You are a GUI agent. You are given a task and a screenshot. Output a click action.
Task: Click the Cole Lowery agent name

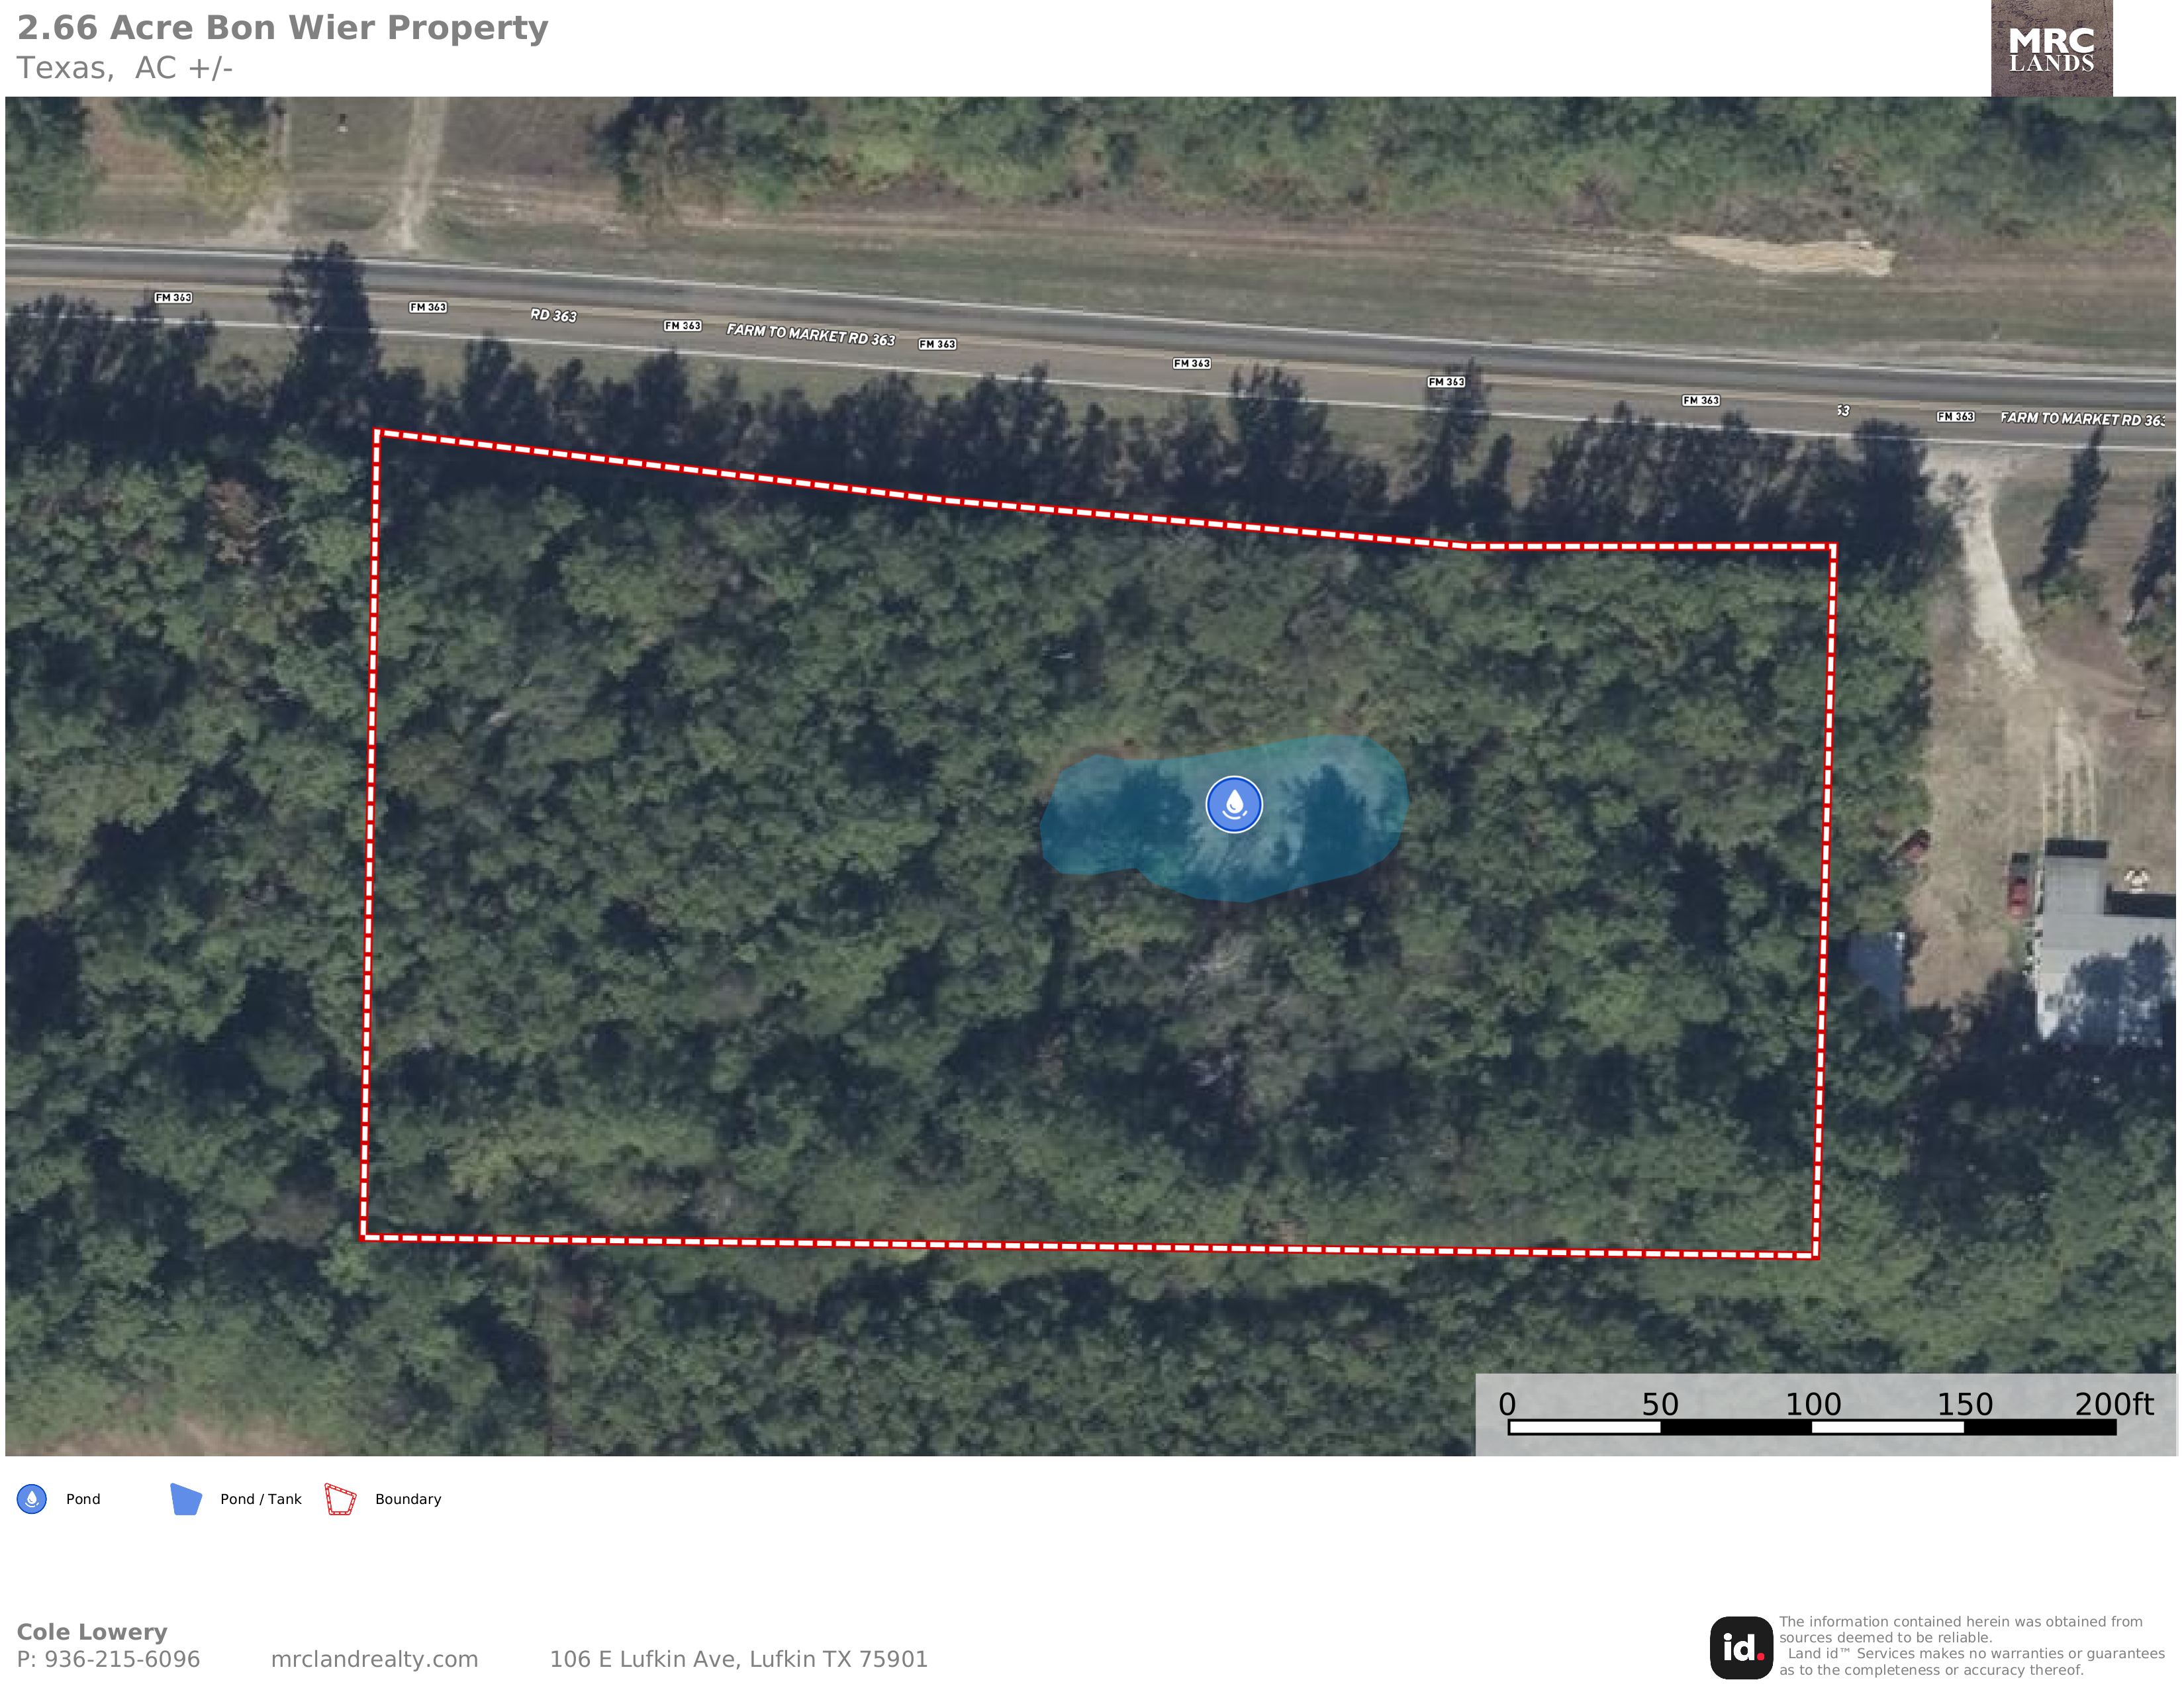click(x=92, y=1632)
